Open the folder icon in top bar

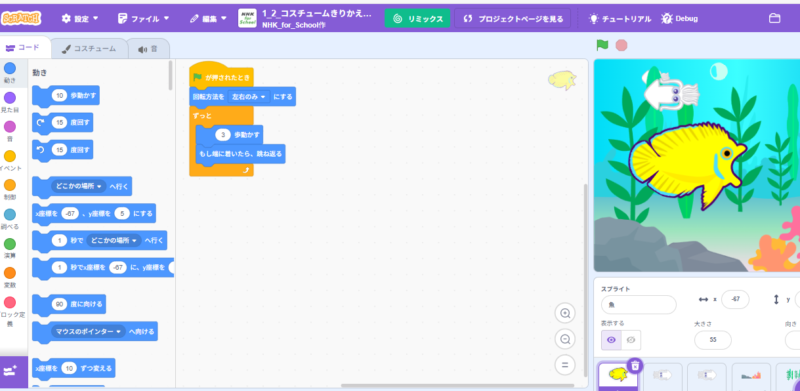coord(774,19)
